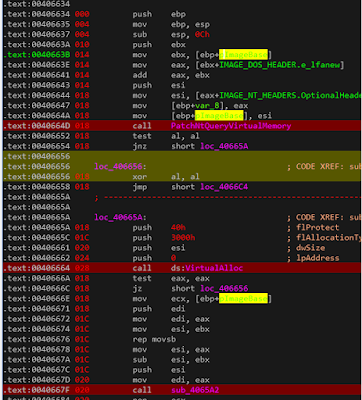The width and height of the screenshot is (362, 400).
Task: Click the rep movsb instruction
Action: pyautogui.click(x=154, y=339)
